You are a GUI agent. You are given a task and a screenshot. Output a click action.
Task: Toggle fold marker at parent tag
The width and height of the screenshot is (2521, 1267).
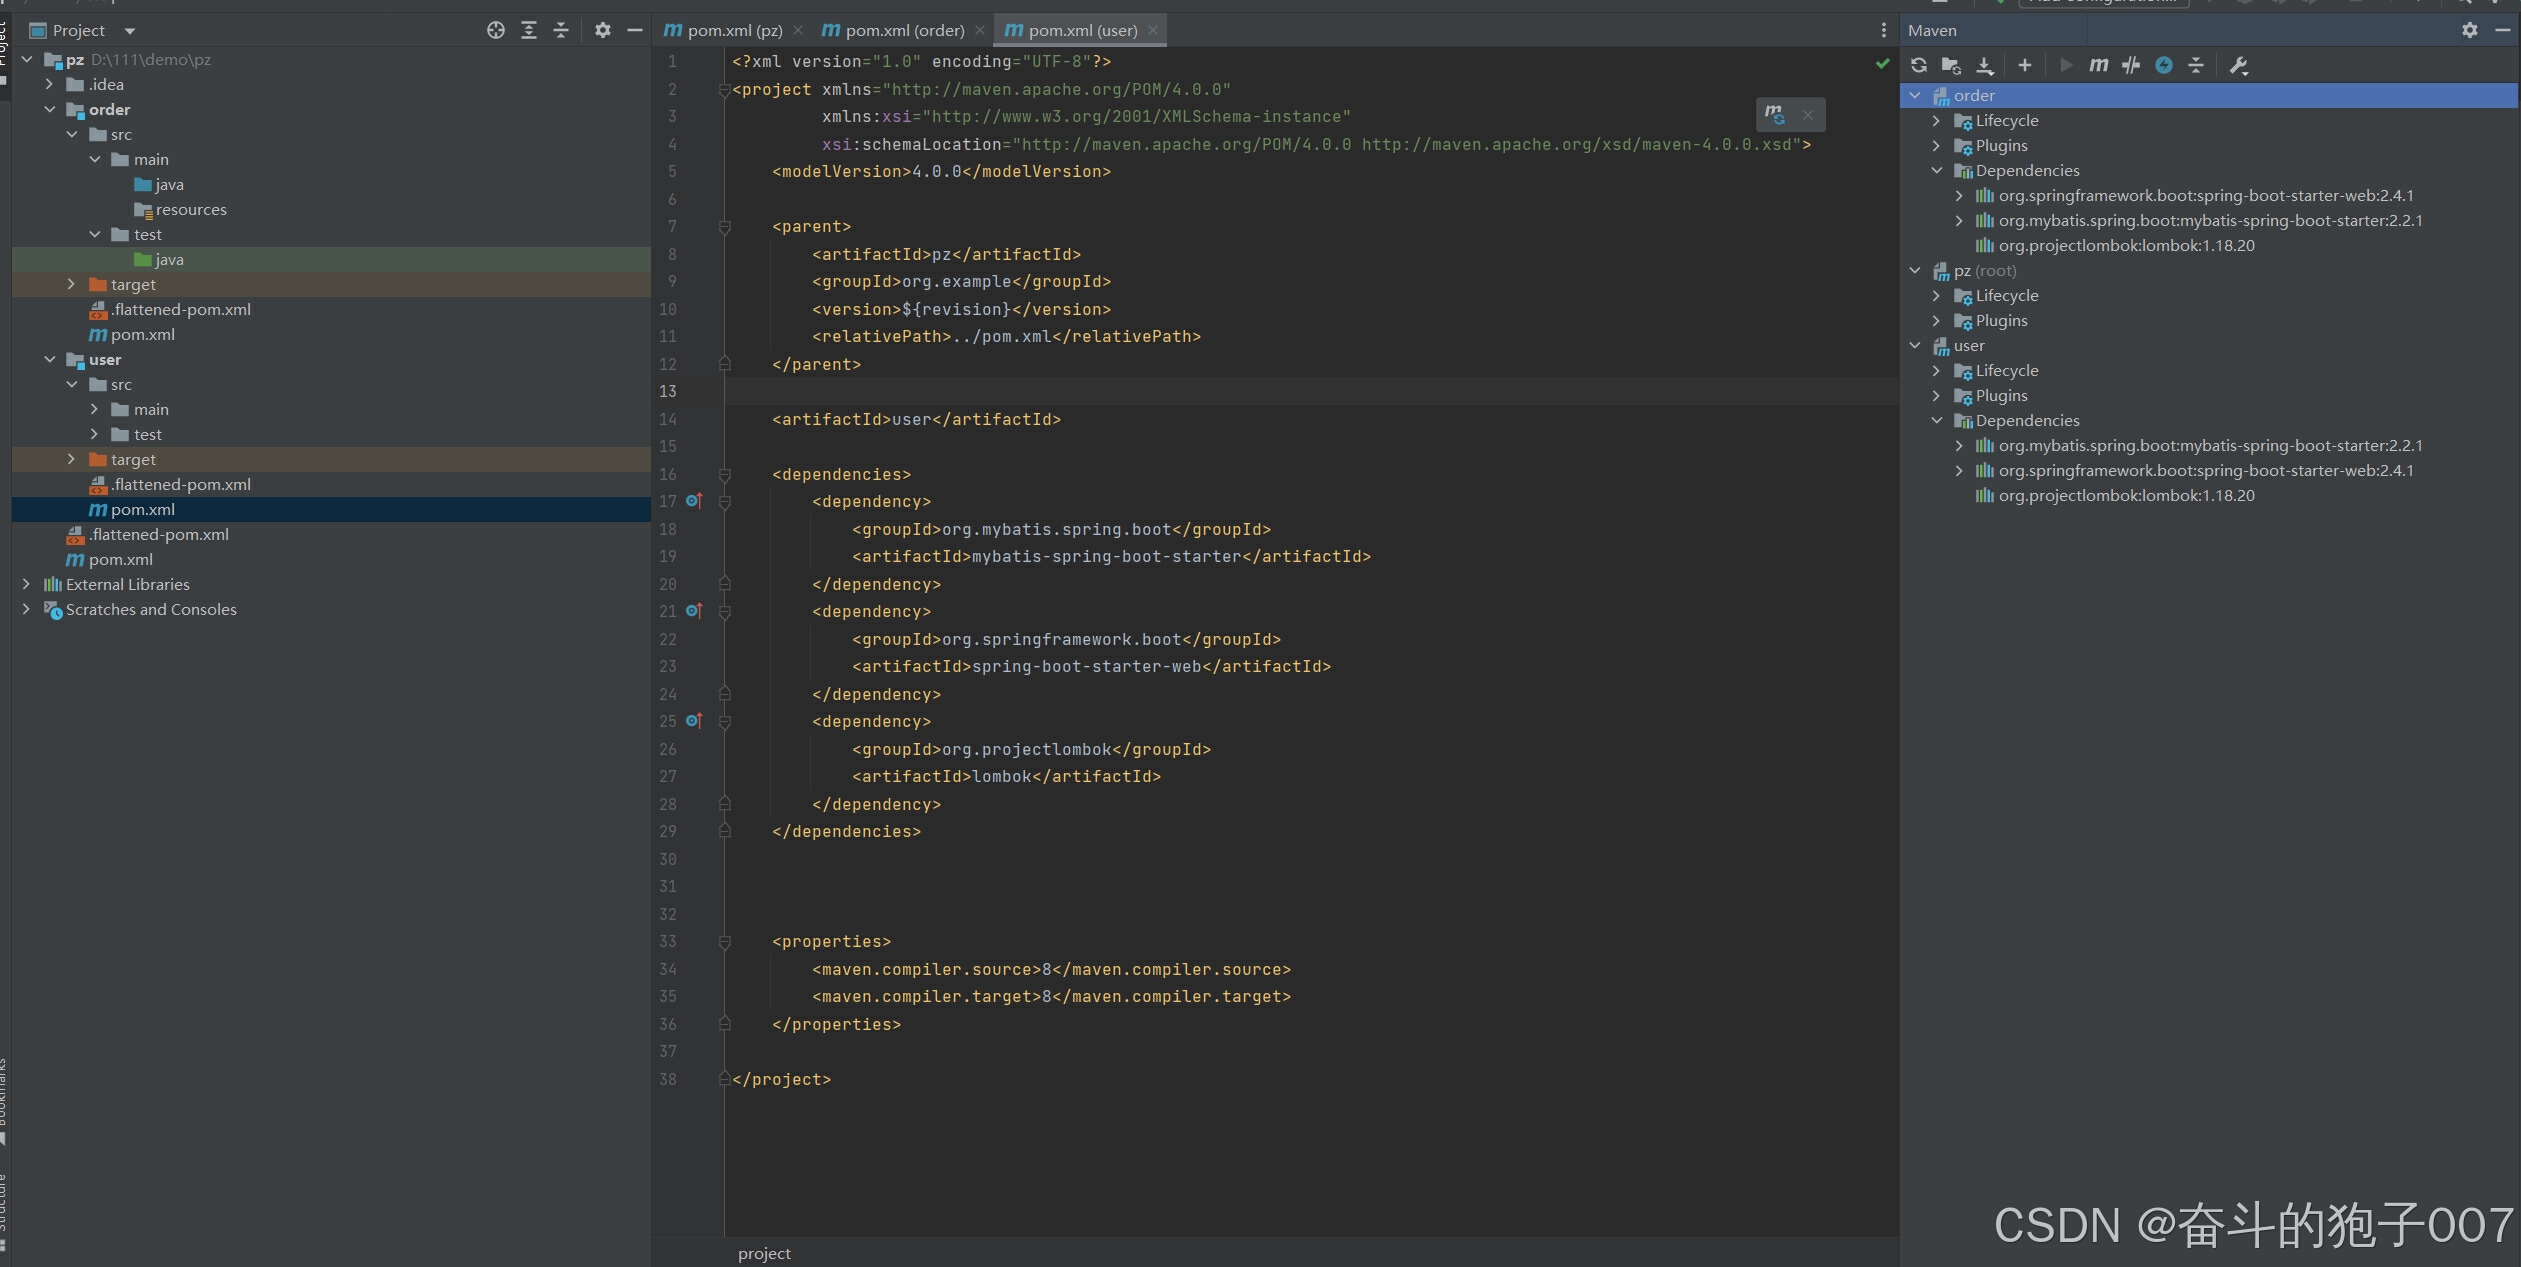tap(725, 227)
